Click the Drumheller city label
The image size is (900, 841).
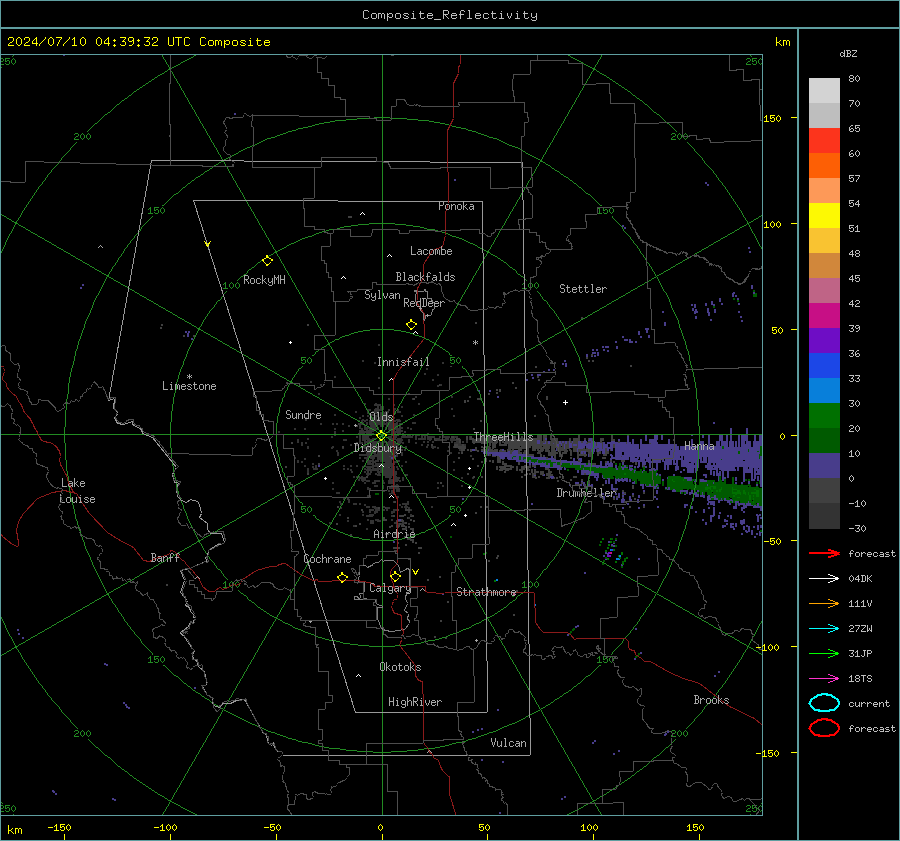tap(586, 493)
